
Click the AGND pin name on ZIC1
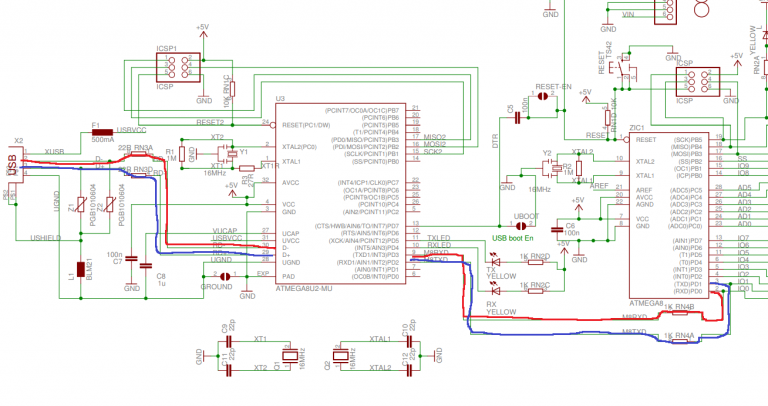645,204
